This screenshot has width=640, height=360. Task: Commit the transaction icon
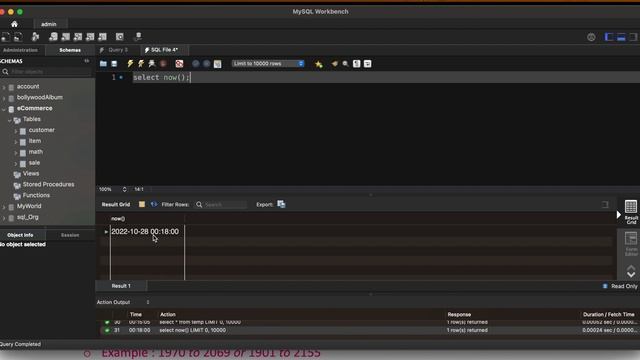coord(196,64)
